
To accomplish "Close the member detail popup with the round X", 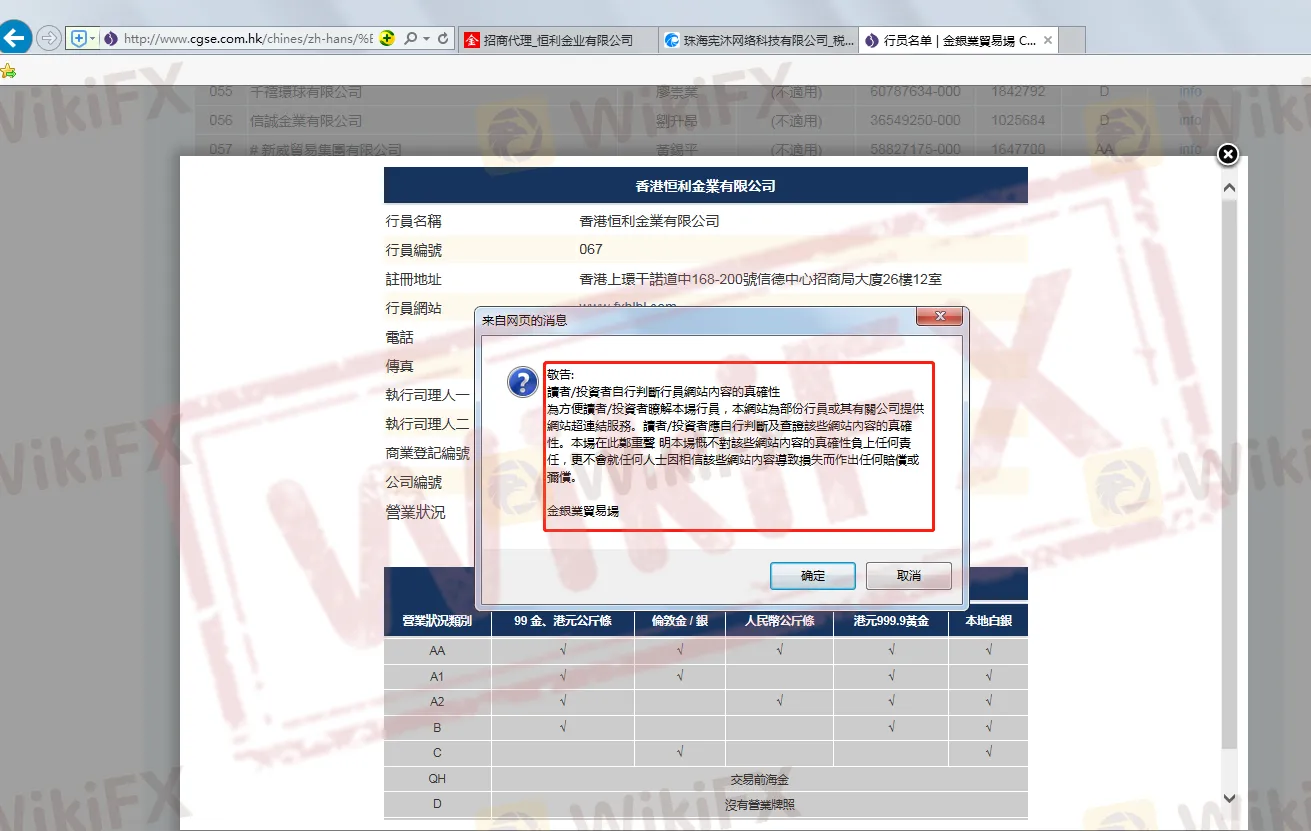I will pyautogui.click(x=1228, y=154).
